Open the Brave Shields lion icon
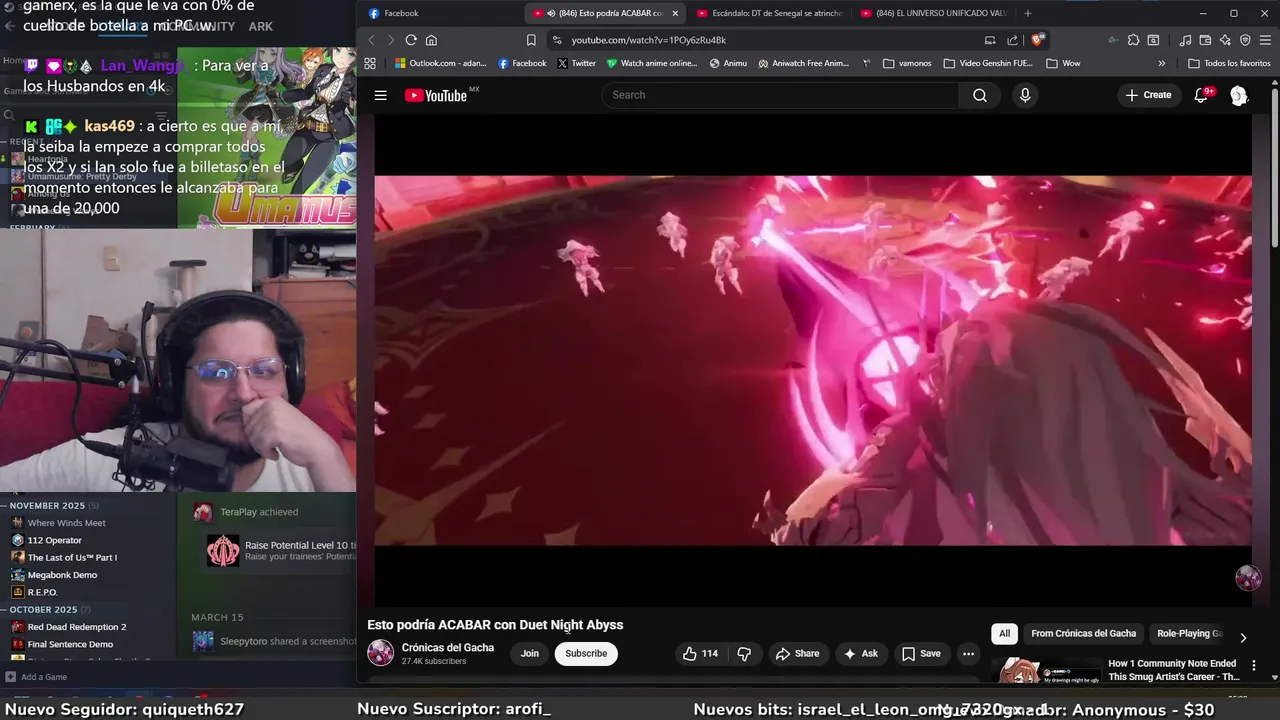 [x=1038, y=40]
